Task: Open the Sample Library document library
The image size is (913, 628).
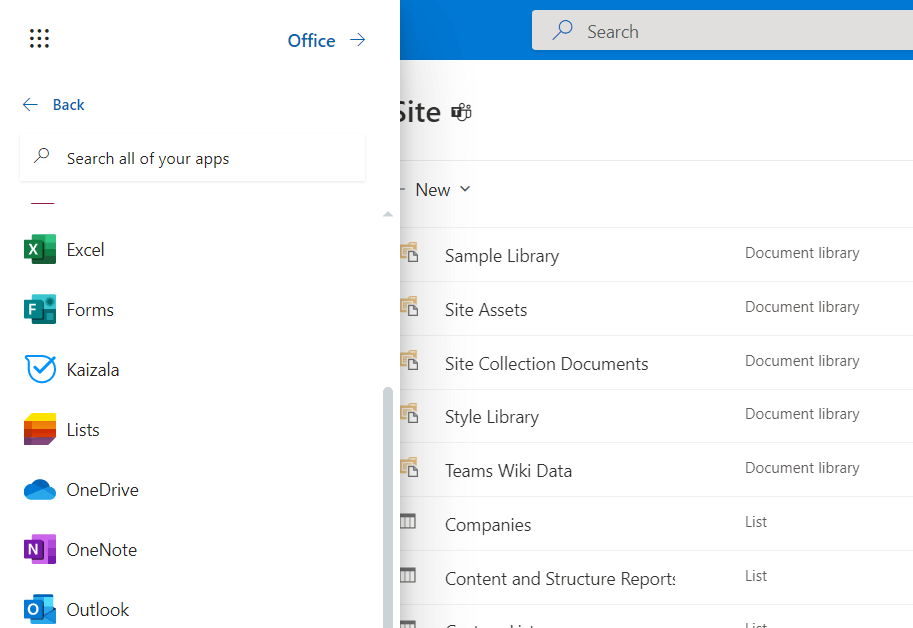Action: 502,256
